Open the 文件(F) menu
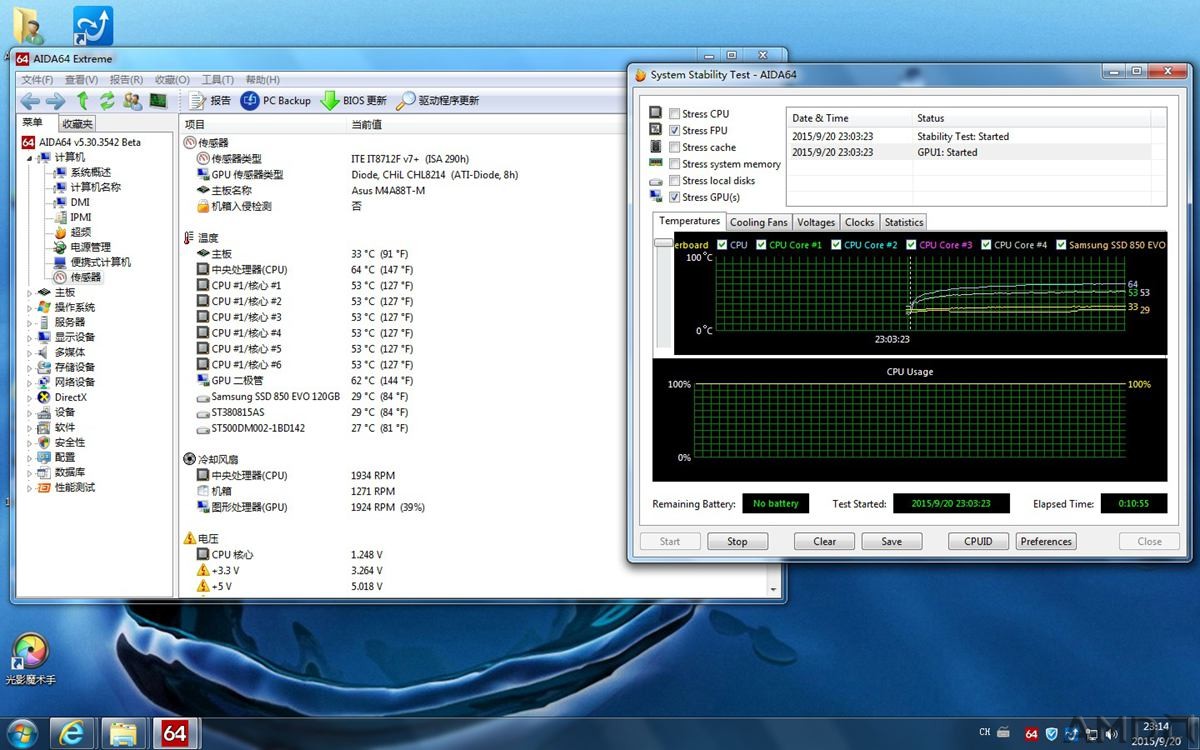 (37, 80)
